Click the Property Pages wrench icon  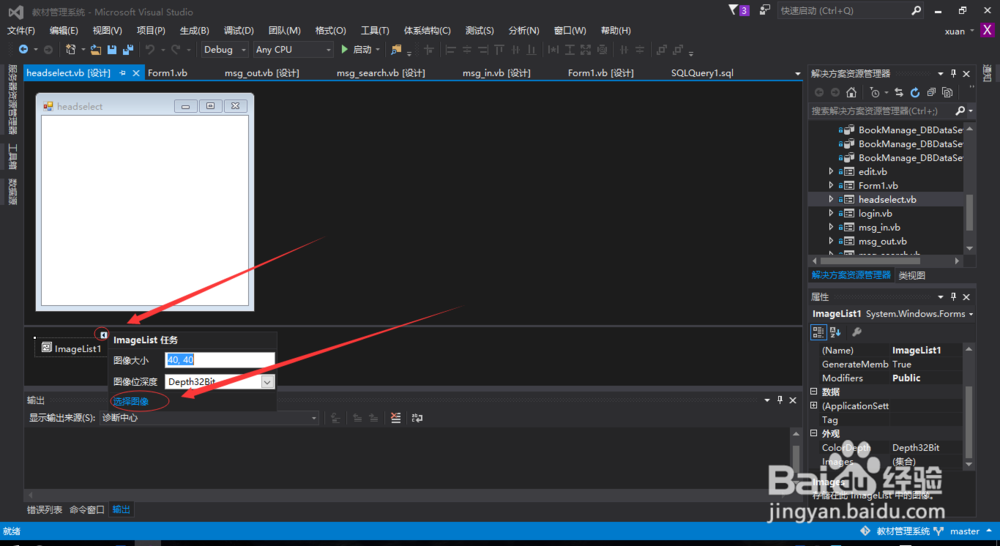tap(857, 332)
